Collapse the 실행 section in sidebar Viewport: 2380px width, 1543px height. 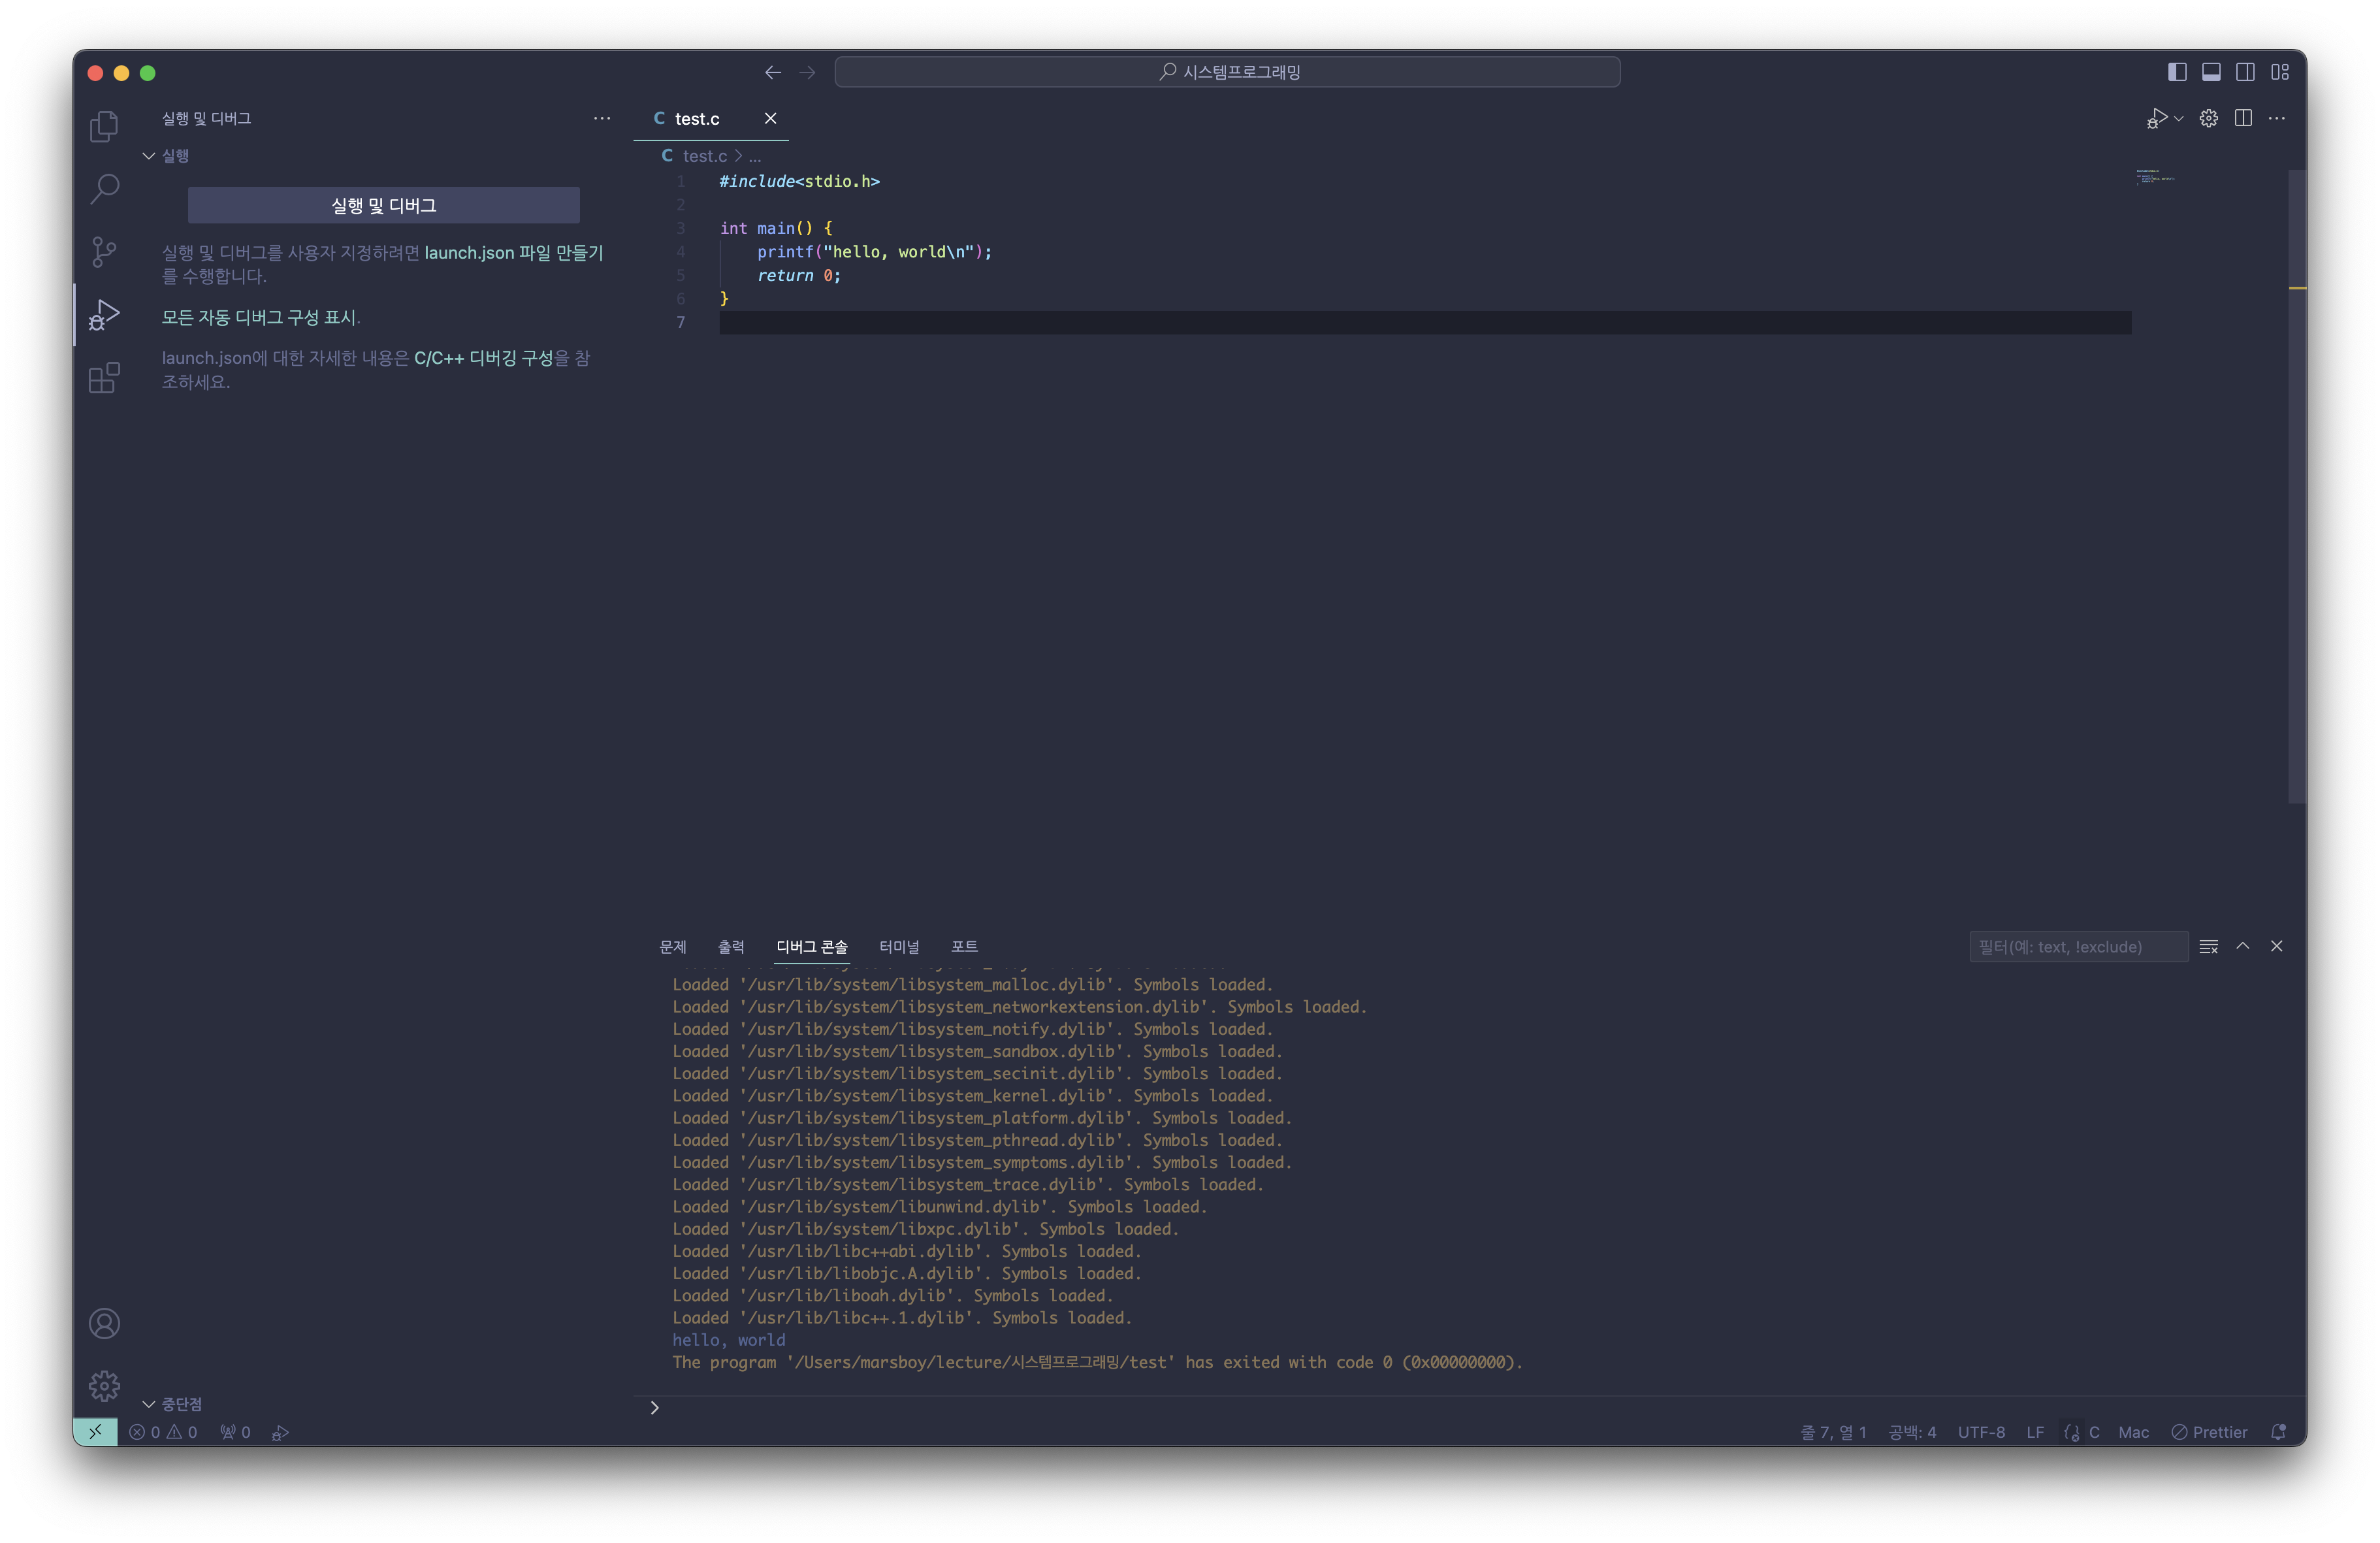tap(149, 156)
